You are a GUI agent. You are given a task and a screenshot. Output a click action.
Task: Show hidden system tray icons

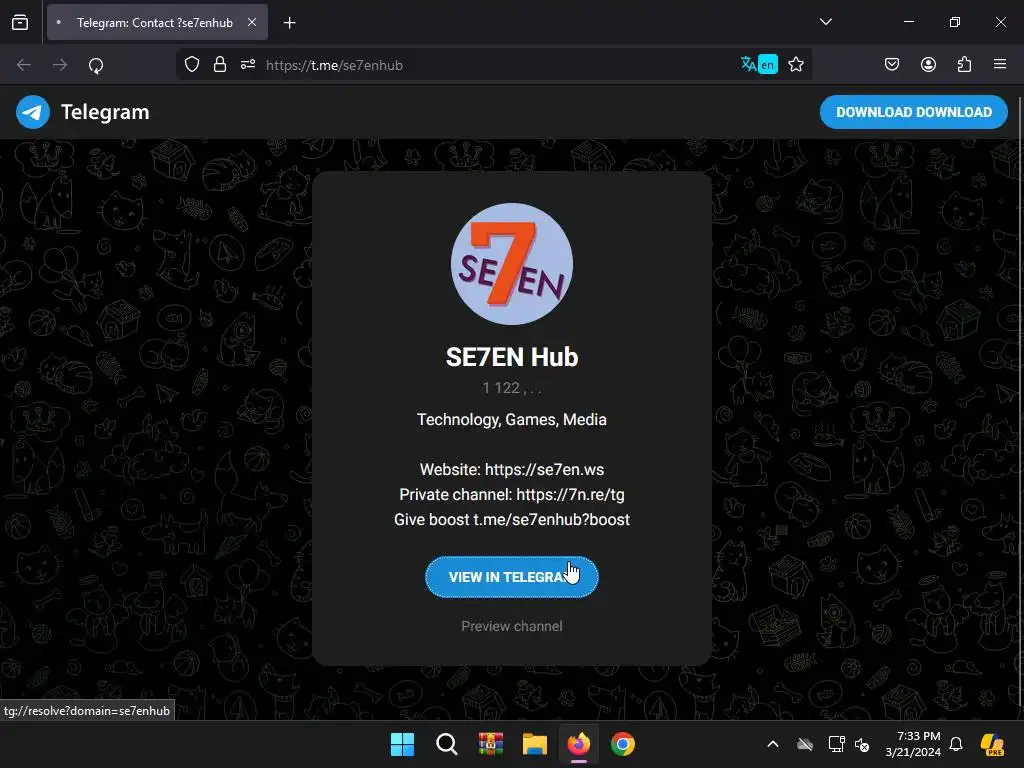(773, 744)
